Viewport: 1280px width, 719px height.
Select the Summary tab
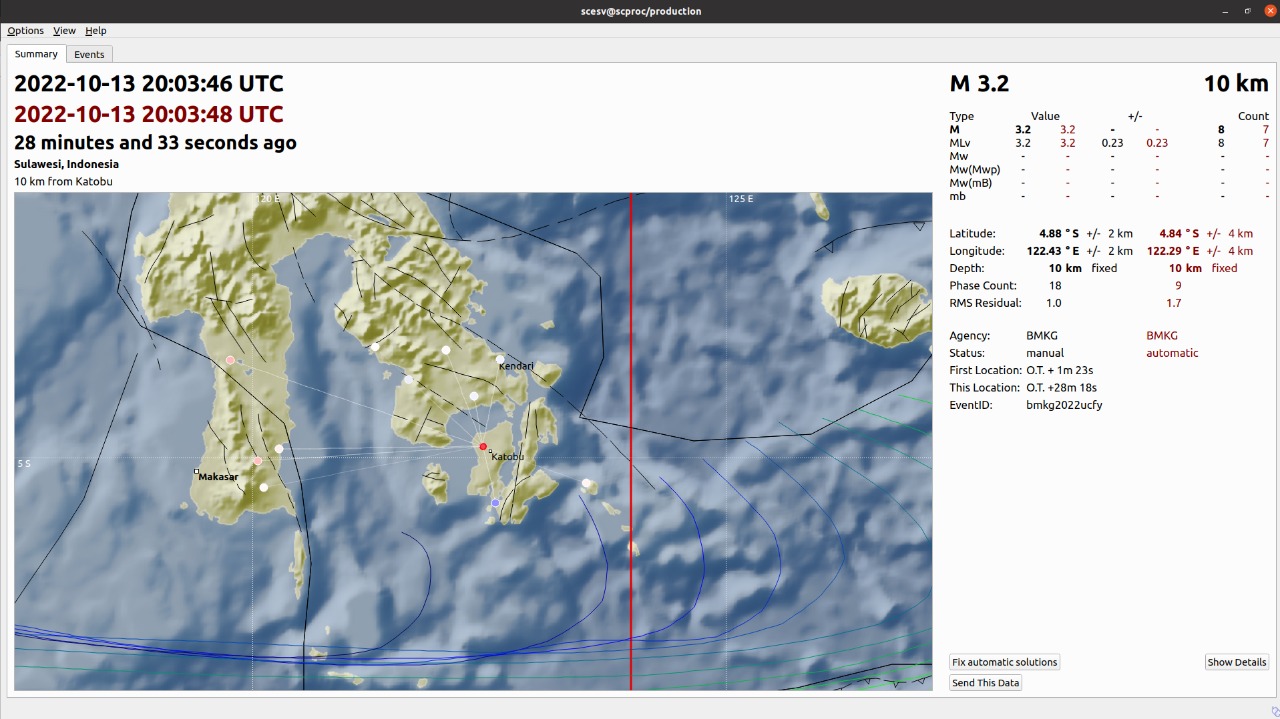click(x=36, y=54)
